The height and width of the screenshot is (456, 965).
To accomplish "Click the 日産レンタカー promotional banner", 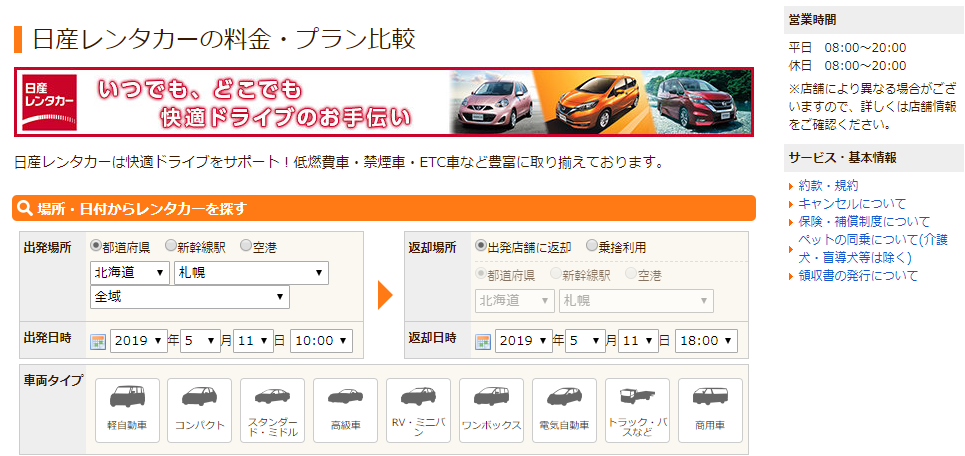I will [x=384, y=102].
